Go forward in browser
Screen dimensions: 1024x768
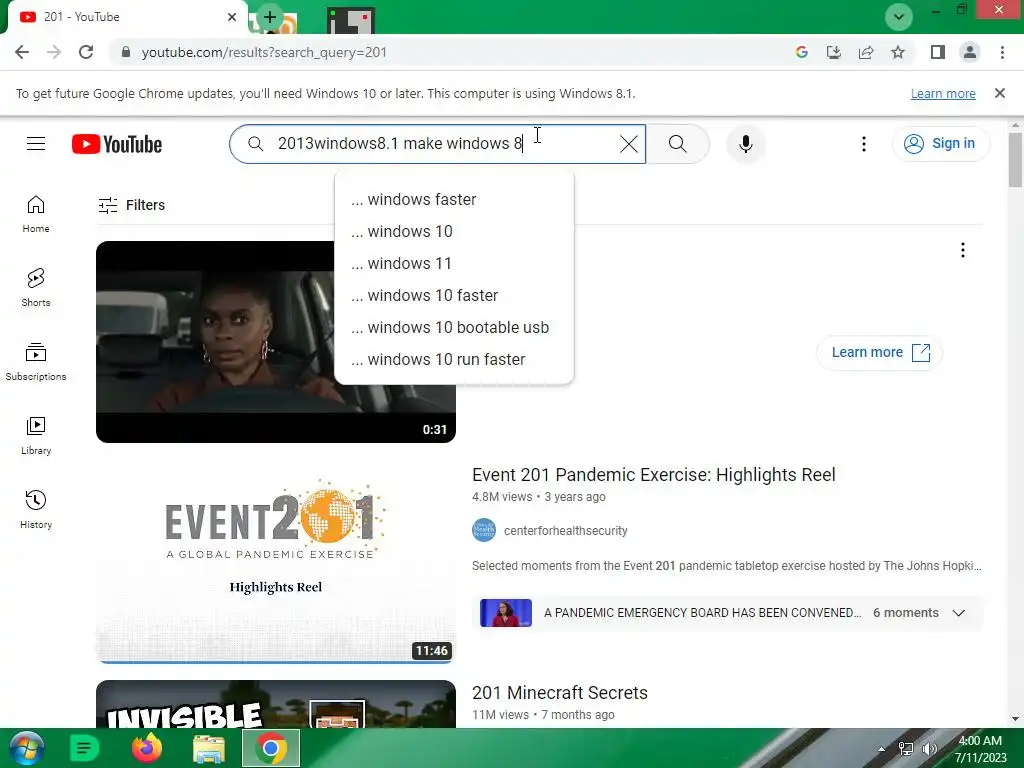click(x=54, y=52)
